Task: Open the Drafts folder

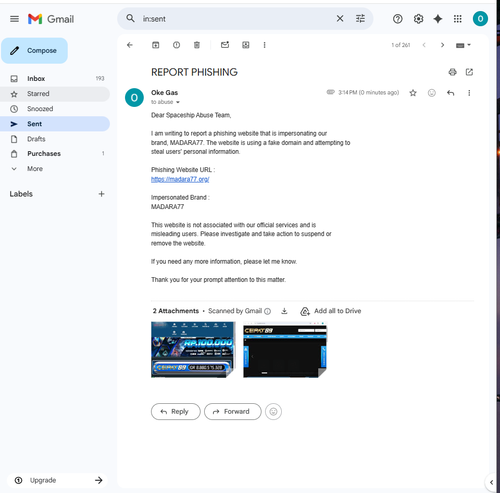Action: 55,139
